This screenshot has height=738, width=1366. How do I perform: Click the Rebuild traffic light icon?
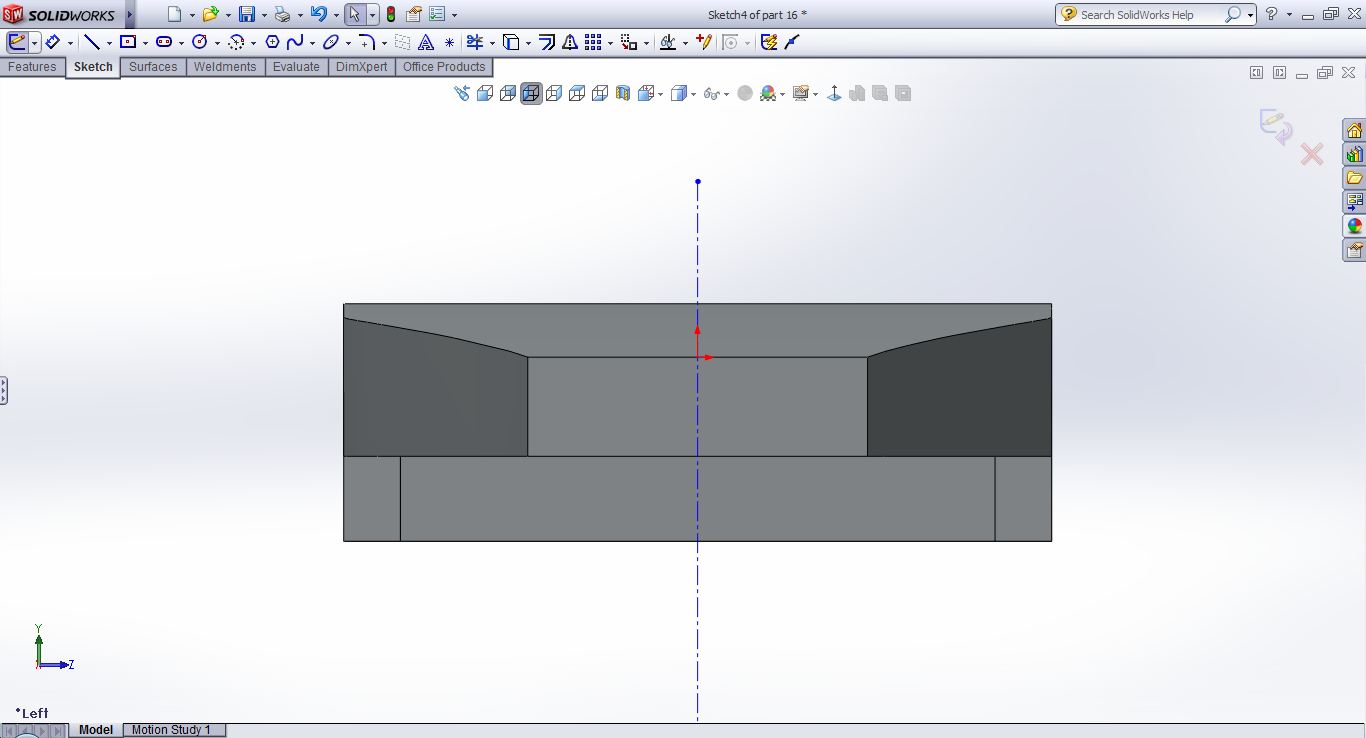(x=390, y=15)
